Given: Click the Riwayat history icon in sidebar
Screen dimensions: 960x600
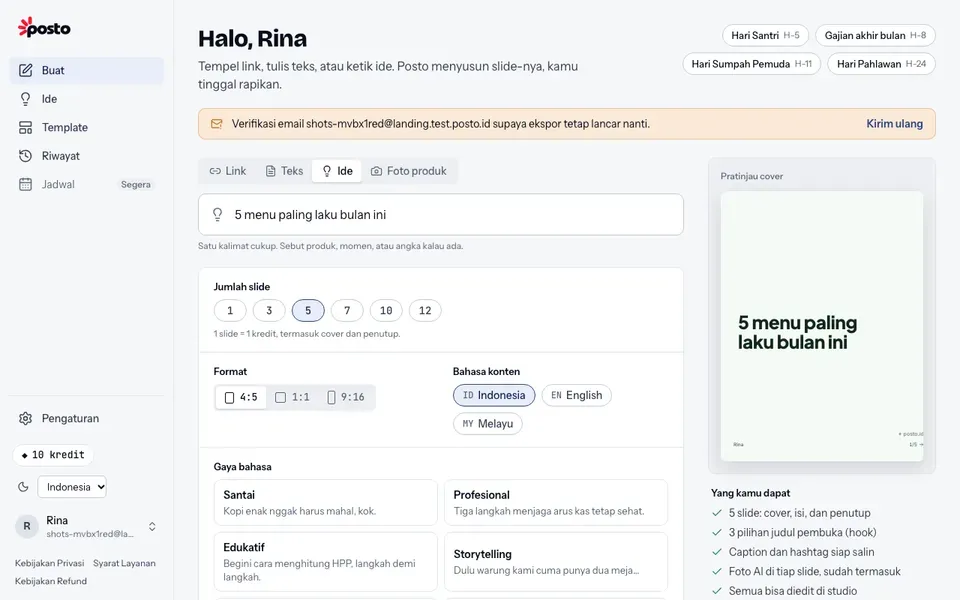Looking at the screenshot, I should click(25, 156).
